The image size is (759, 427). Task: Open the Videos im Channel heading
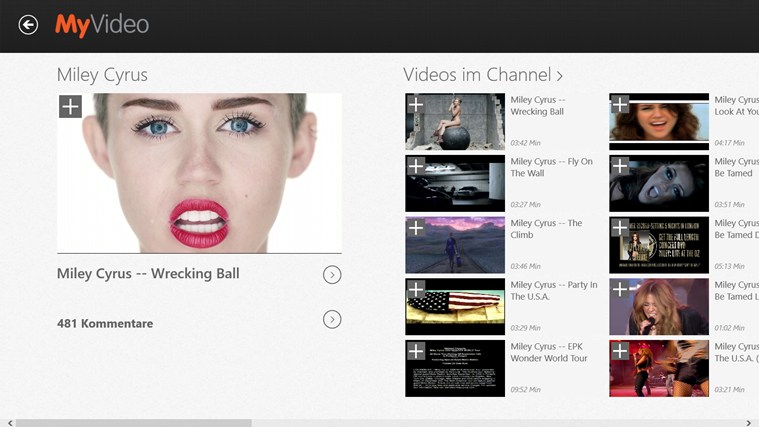482,75
